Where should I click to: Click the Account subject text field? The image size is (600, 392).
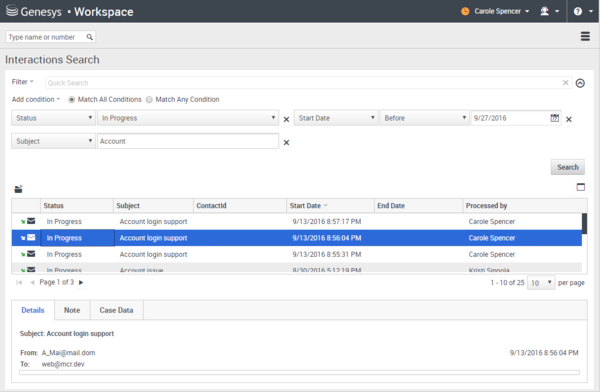tap(188, 141)
